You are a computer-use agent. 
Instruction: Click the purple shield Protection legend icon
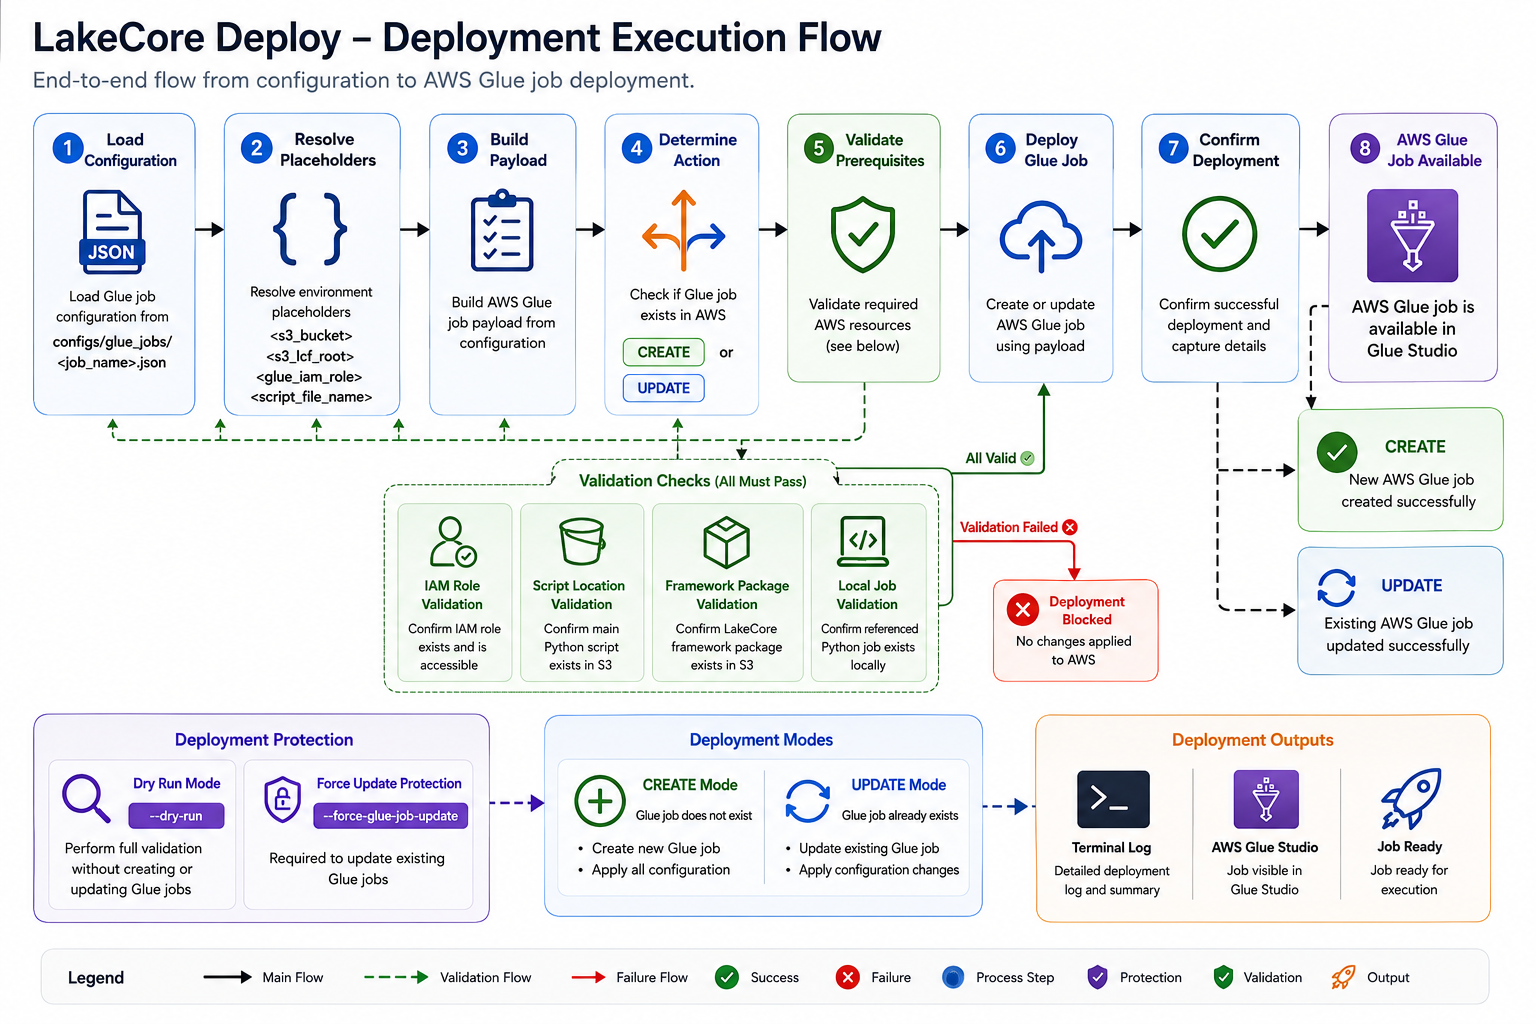pyautogui.click(x=1097, y=977)
